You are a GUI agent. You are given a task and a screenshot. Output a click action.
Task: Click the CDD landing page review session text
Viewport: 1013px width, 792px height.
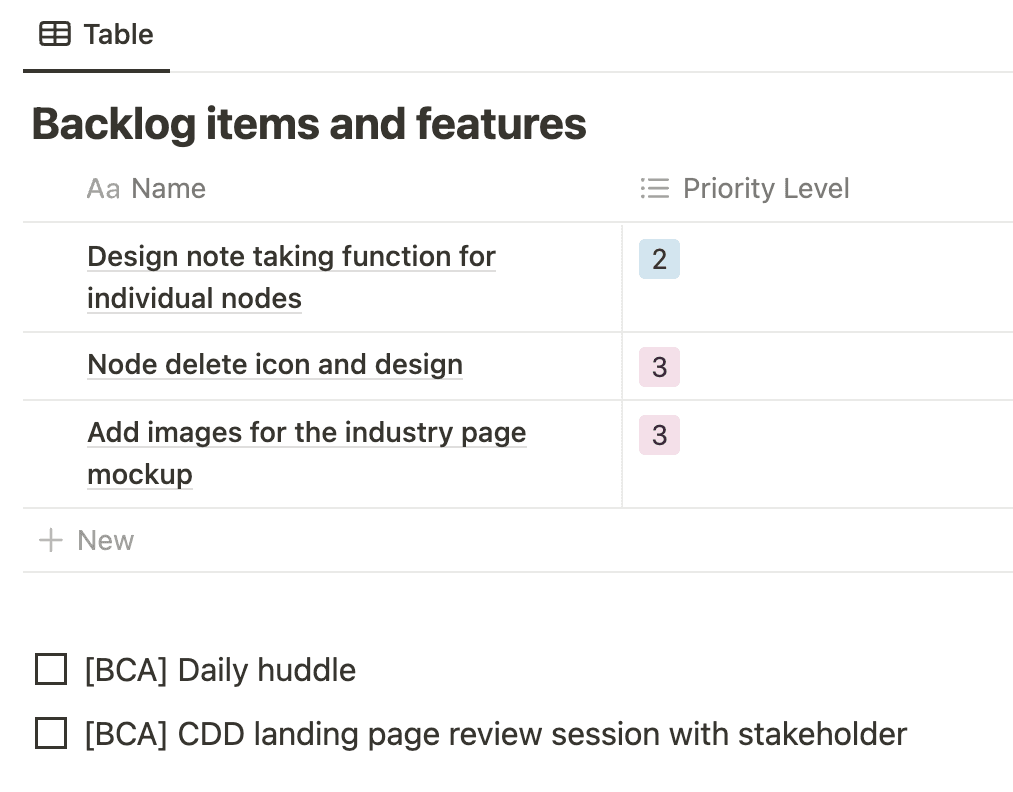(495, 734)
